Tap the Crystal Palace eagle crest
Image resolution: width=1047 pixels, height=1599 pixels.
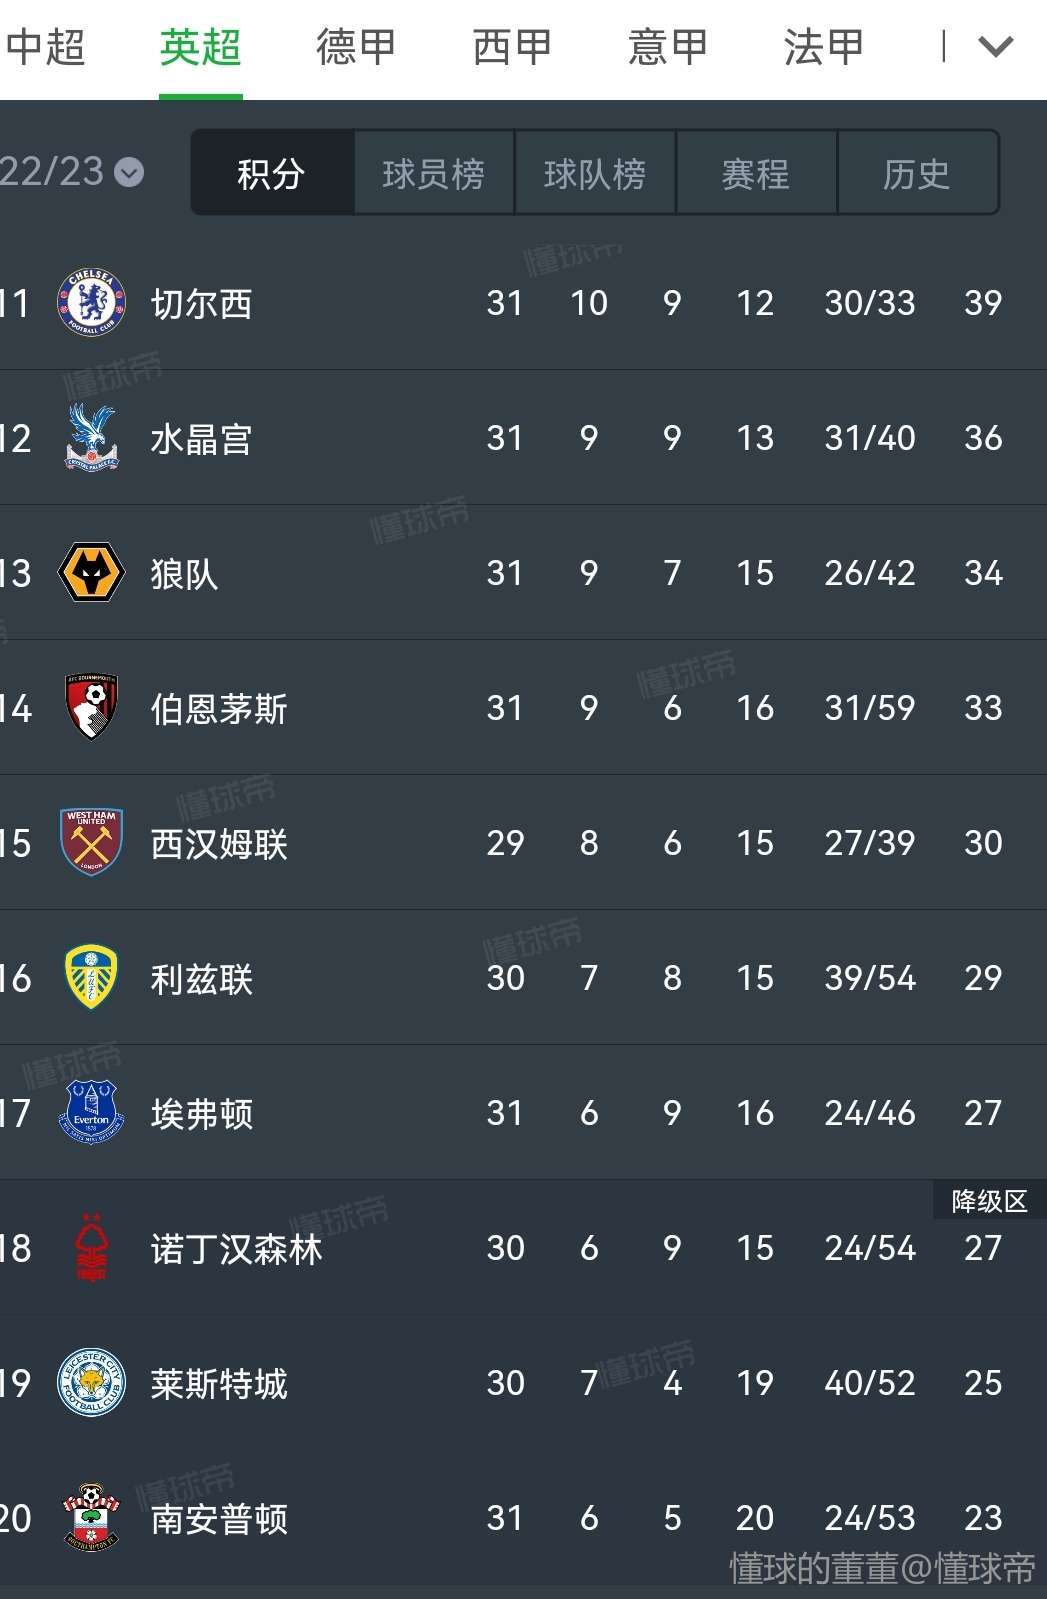click(x=91, y=437)
